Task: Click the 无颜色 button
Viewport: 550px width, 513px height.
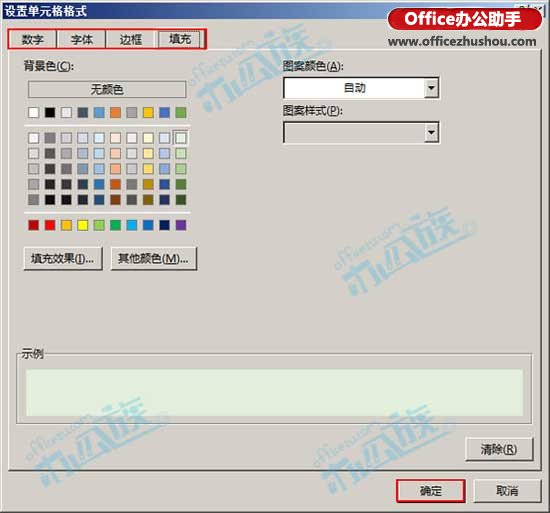Action: click(x=107, y=89)
